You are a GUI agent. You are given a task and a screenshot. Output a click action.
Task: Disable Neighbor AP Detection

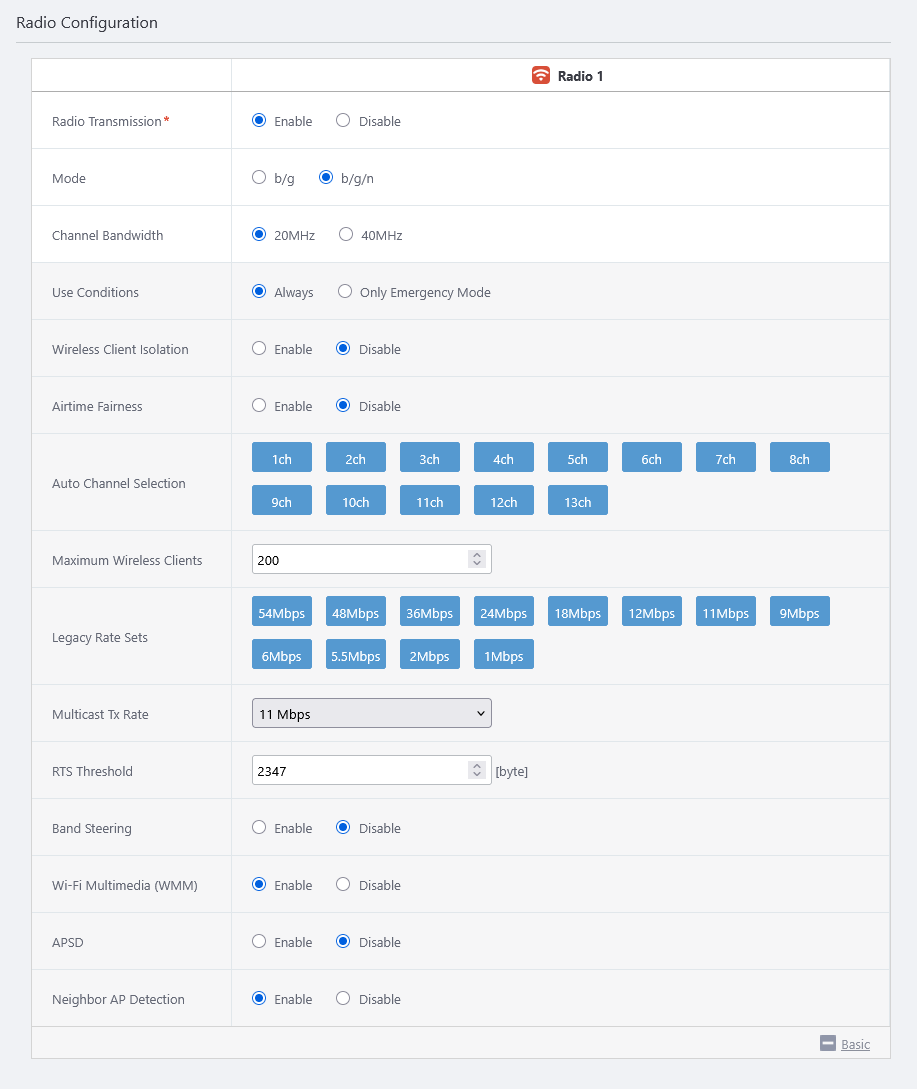343,999
